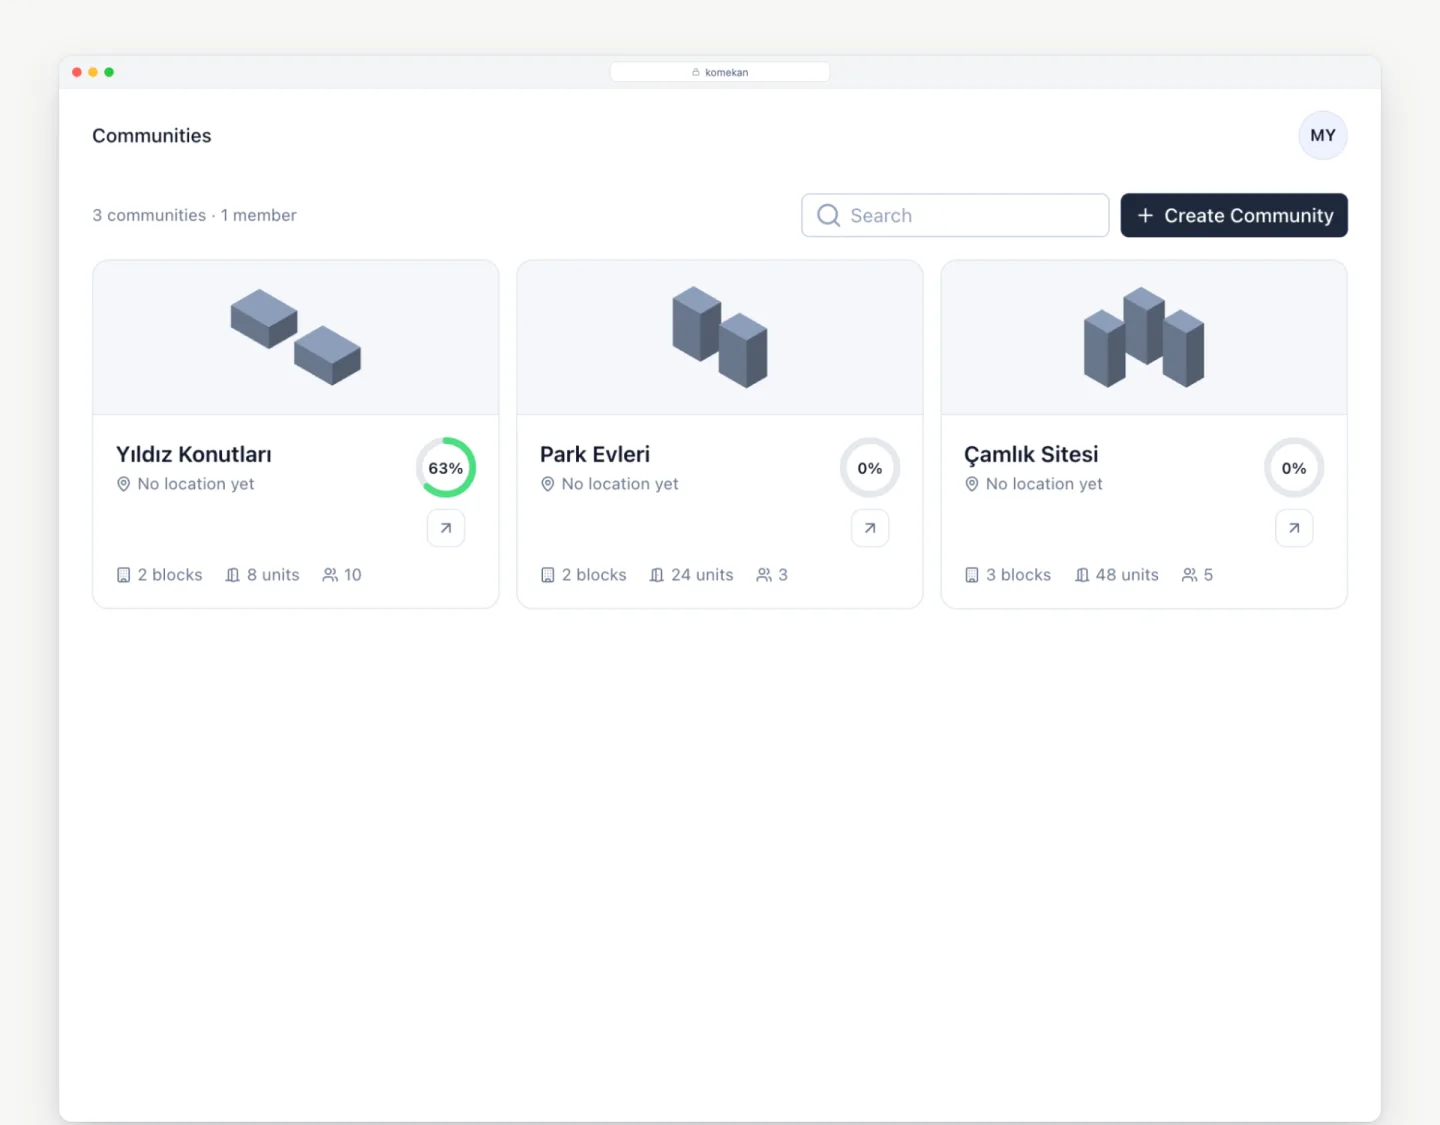Open the Yıldız Konutları building thumbnail

(x=296, y=337)
